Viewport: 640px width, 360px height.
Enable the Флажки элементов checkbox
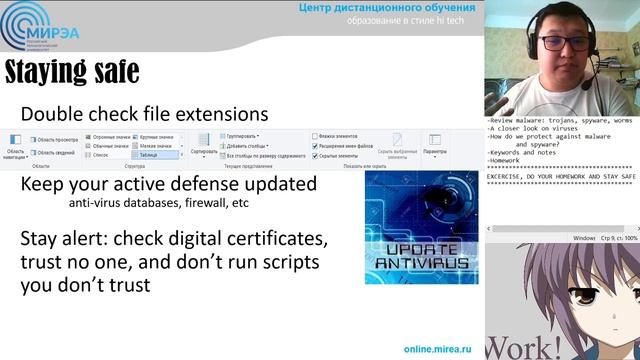point(315,136)
